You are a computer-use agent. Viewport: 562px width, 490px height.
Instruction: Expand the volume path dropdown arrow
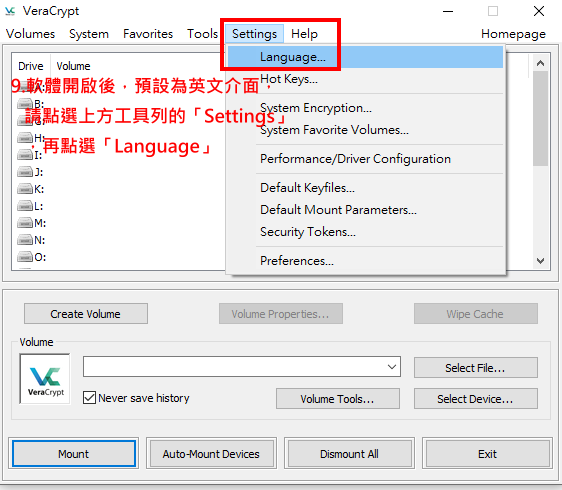click(x=392, y=367)
